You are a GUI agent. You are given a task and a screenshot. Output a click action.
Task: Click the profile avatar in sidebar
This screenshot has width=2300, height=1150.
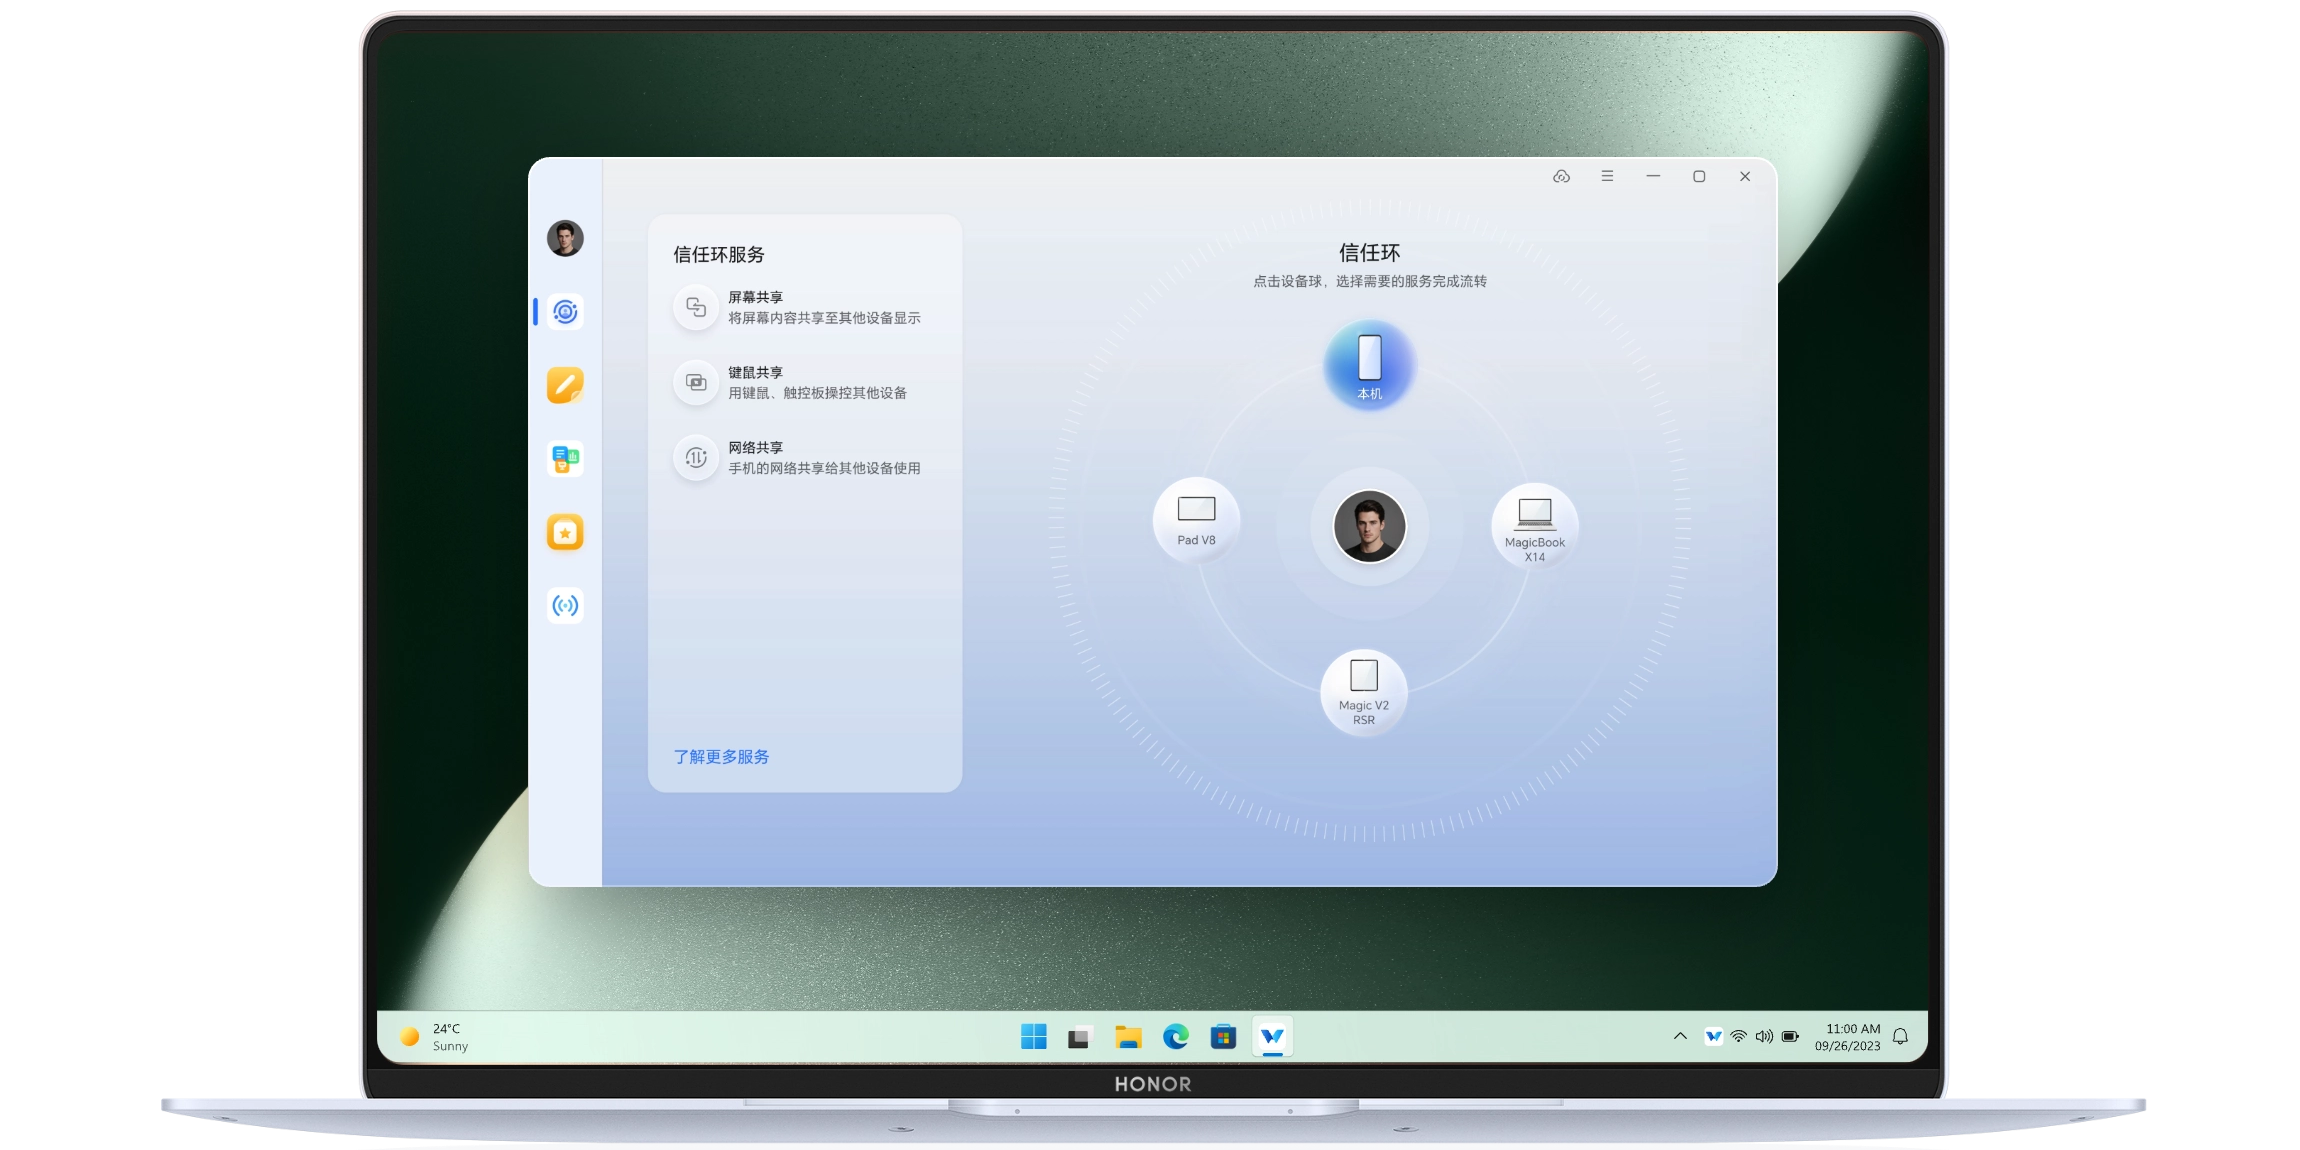[565, 238]
